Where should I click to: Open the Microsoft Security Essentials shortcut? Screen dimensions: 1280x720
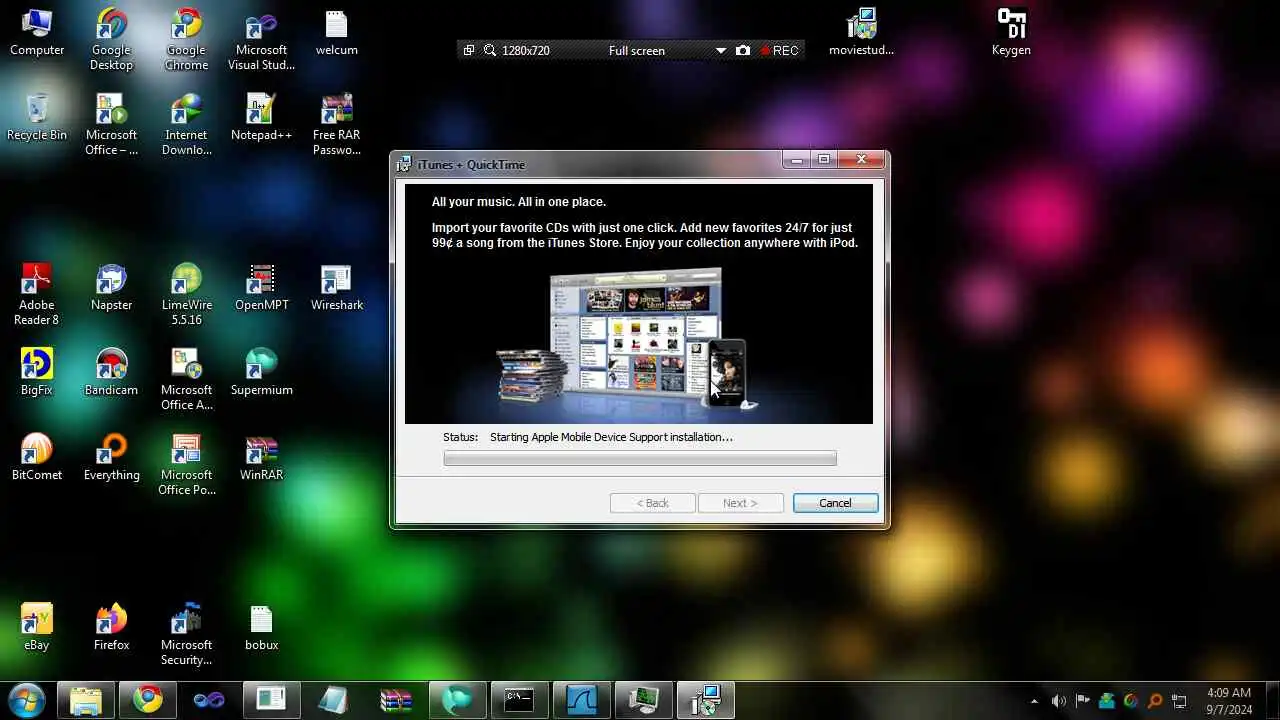[186, 635]
